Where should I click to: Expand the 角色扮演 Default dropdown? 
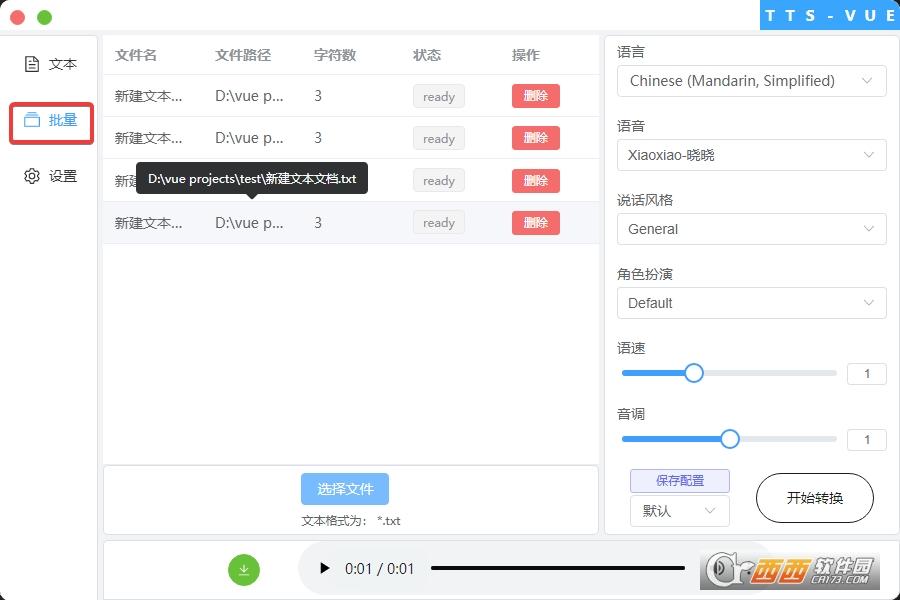click(x=751, y=303)
